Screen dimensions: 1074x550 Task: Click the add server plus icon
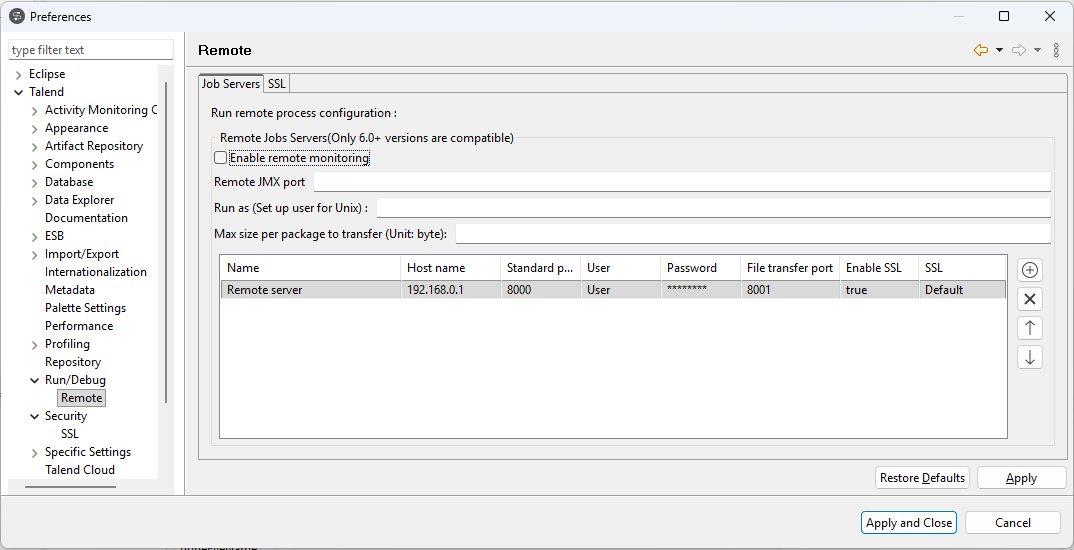(x=1030, y=270)
